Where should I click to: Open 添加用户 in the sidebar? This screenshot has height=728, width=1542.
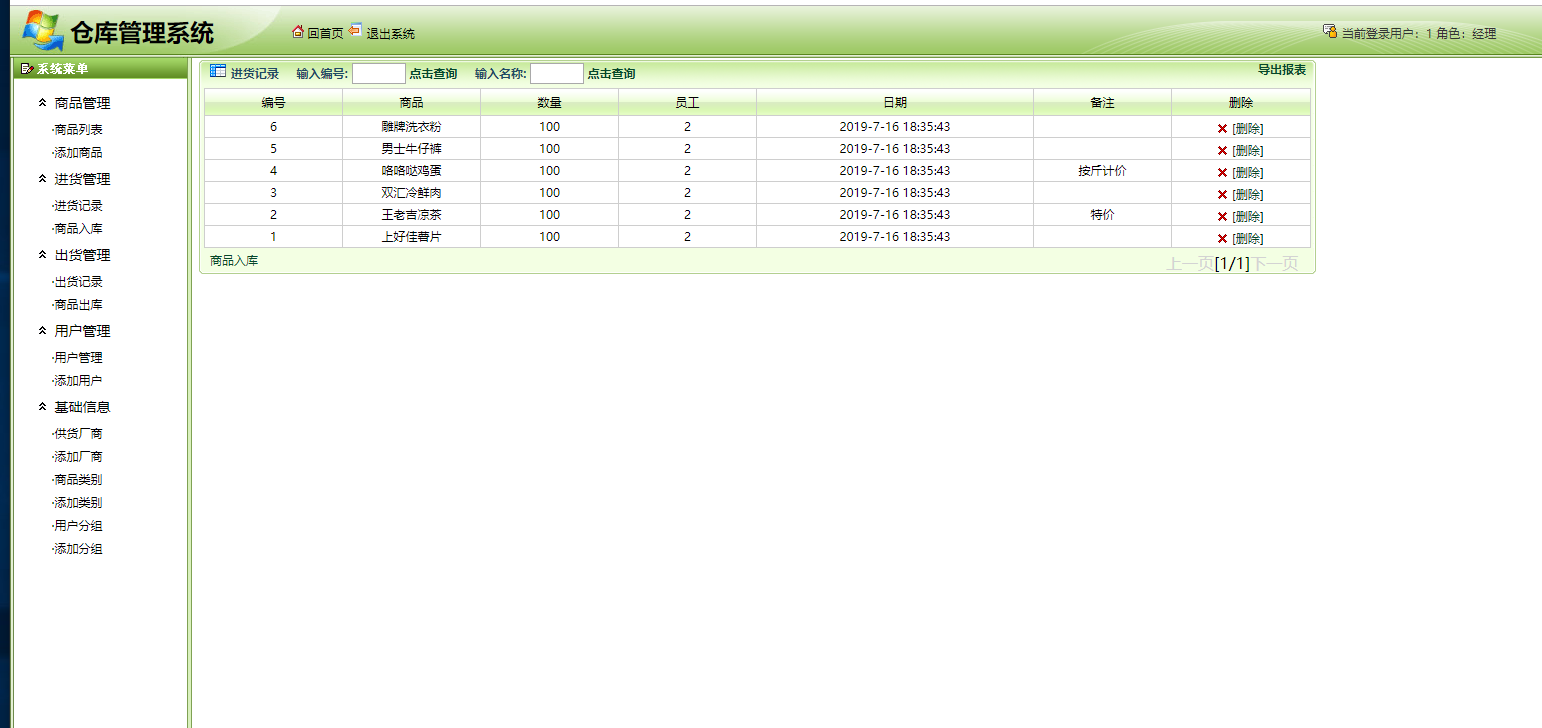(78, 381)
